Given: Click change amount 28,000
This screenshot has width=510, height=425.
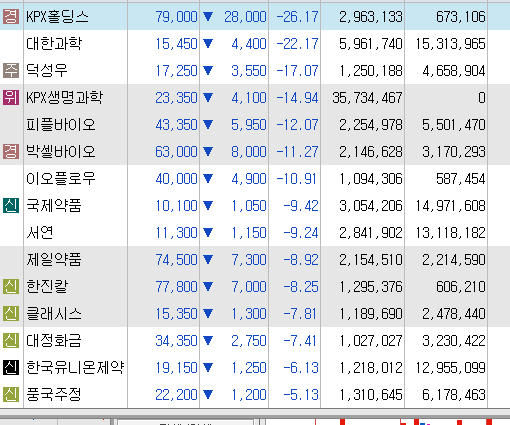Looking at the screenshot, I should (245, 17).
